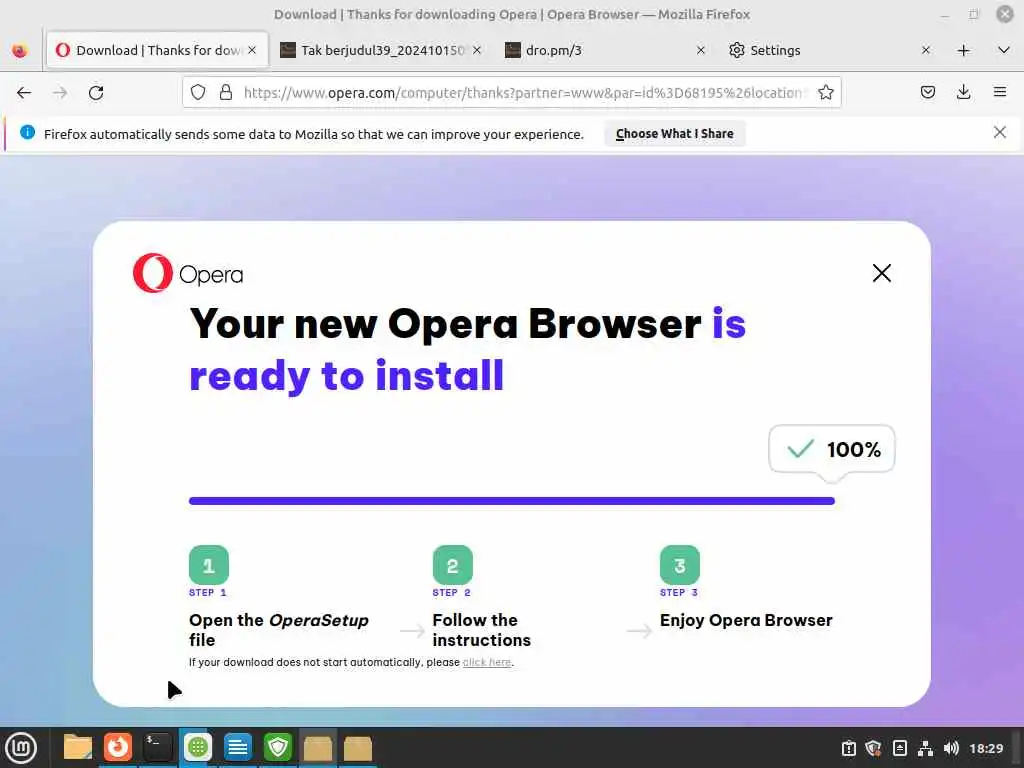Screen dimensions: 1024x768
Task: Open the update manager shield tray icon
Action: click(x=873, y=748)
